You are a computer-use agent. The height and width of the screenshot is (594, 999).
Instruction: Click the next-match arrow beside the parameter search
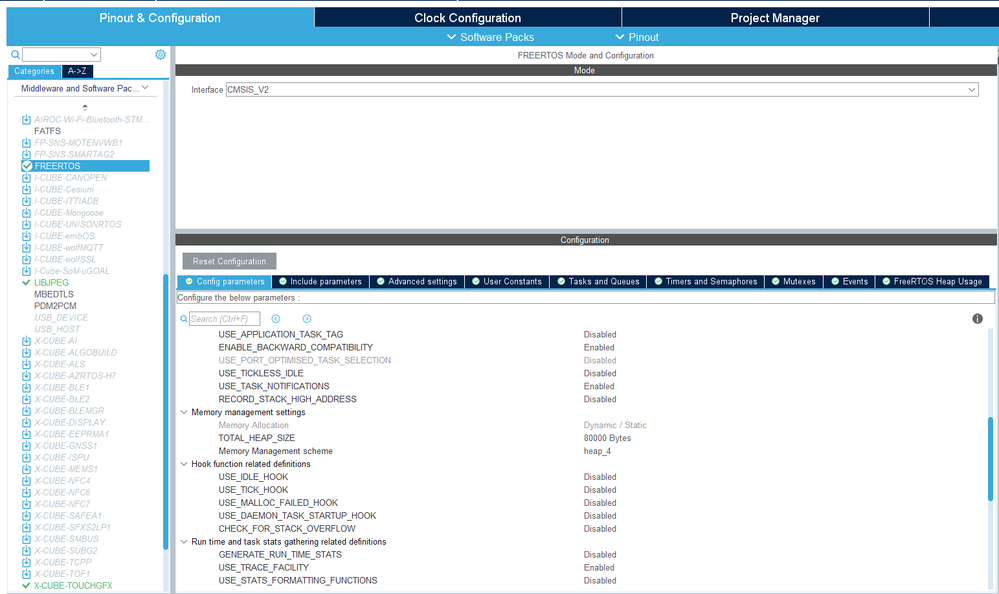tap(306, 318)
